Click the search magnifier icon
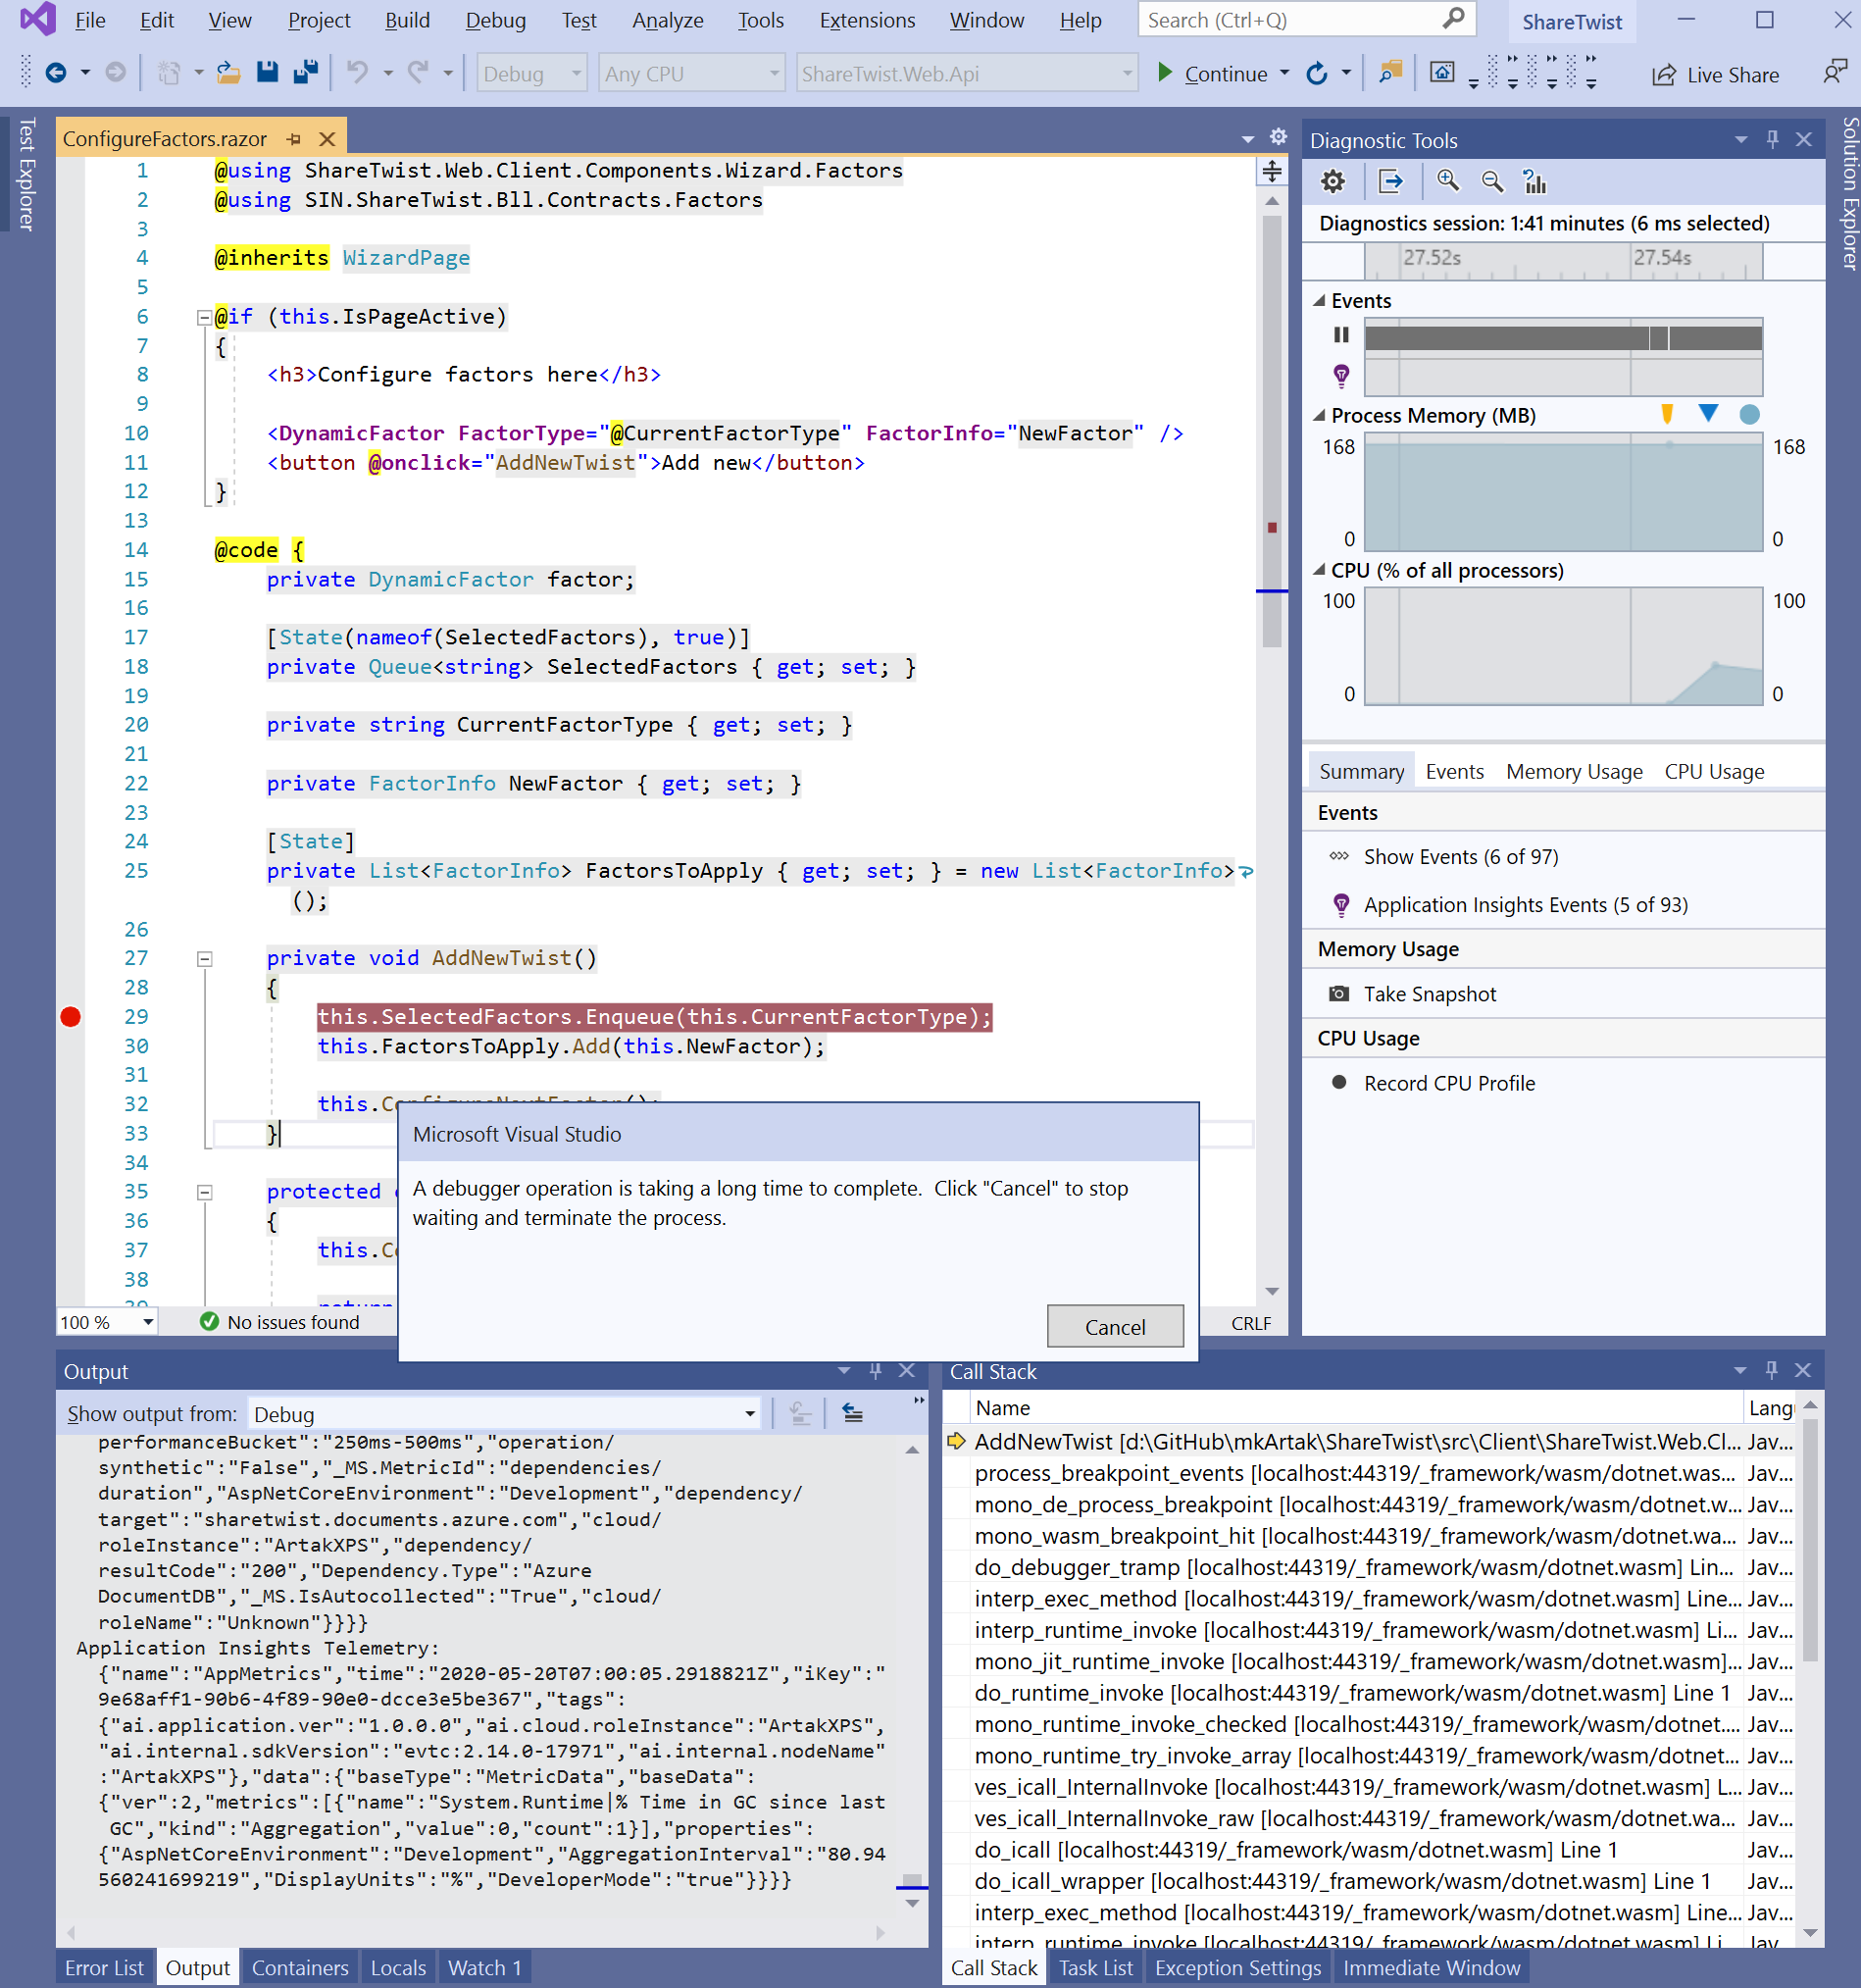Viewport: 1861px width, 1988px height. [1454, 19]
